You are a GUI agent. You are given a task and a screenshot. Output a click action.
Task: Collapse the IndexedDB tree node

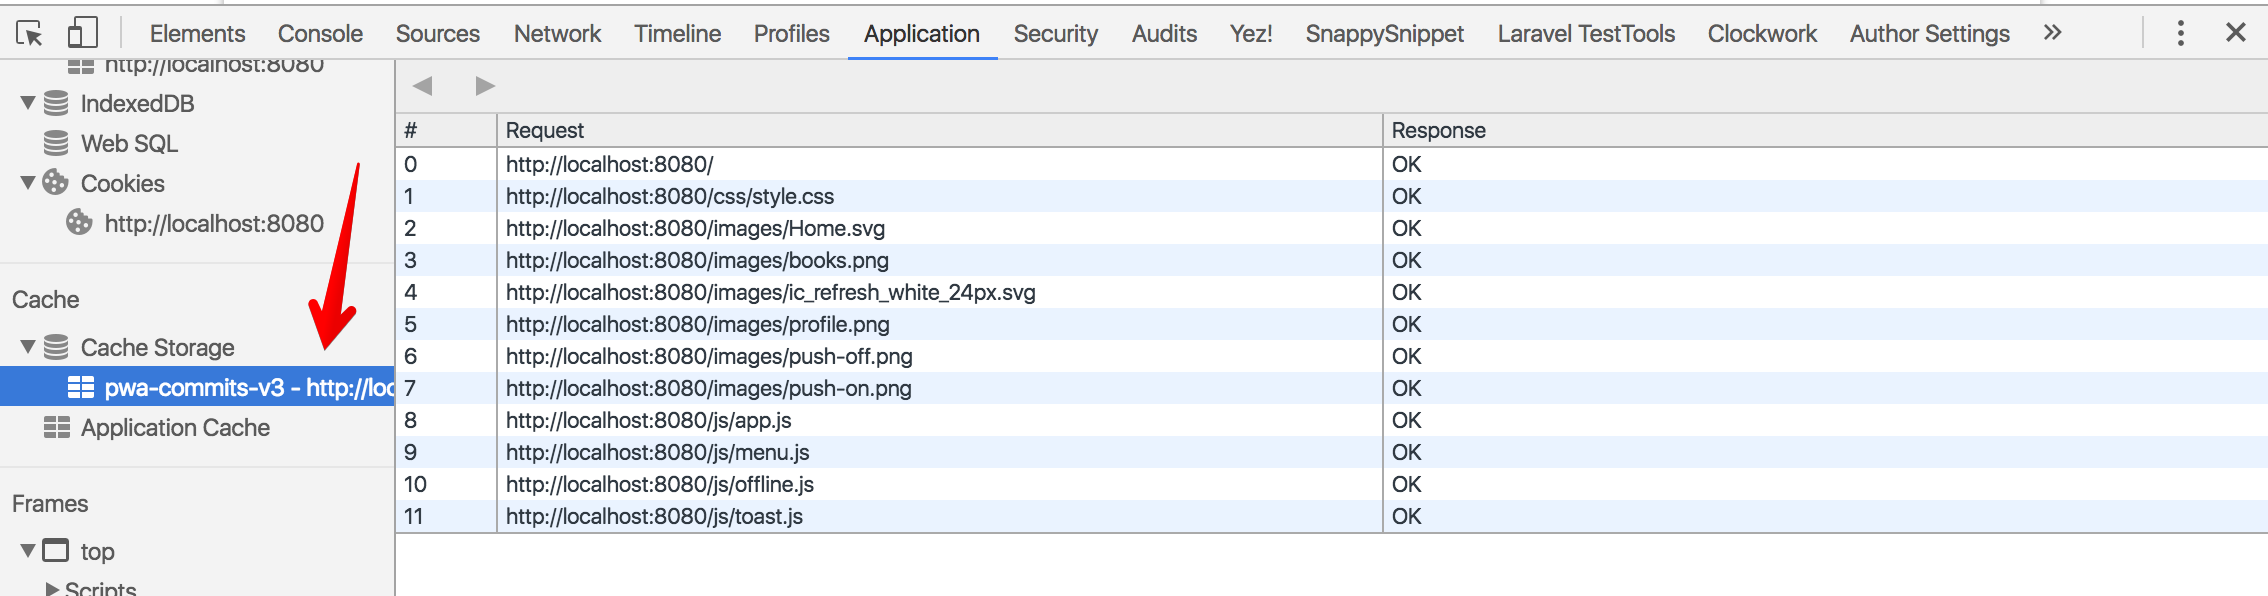click(x=28, y=103)
